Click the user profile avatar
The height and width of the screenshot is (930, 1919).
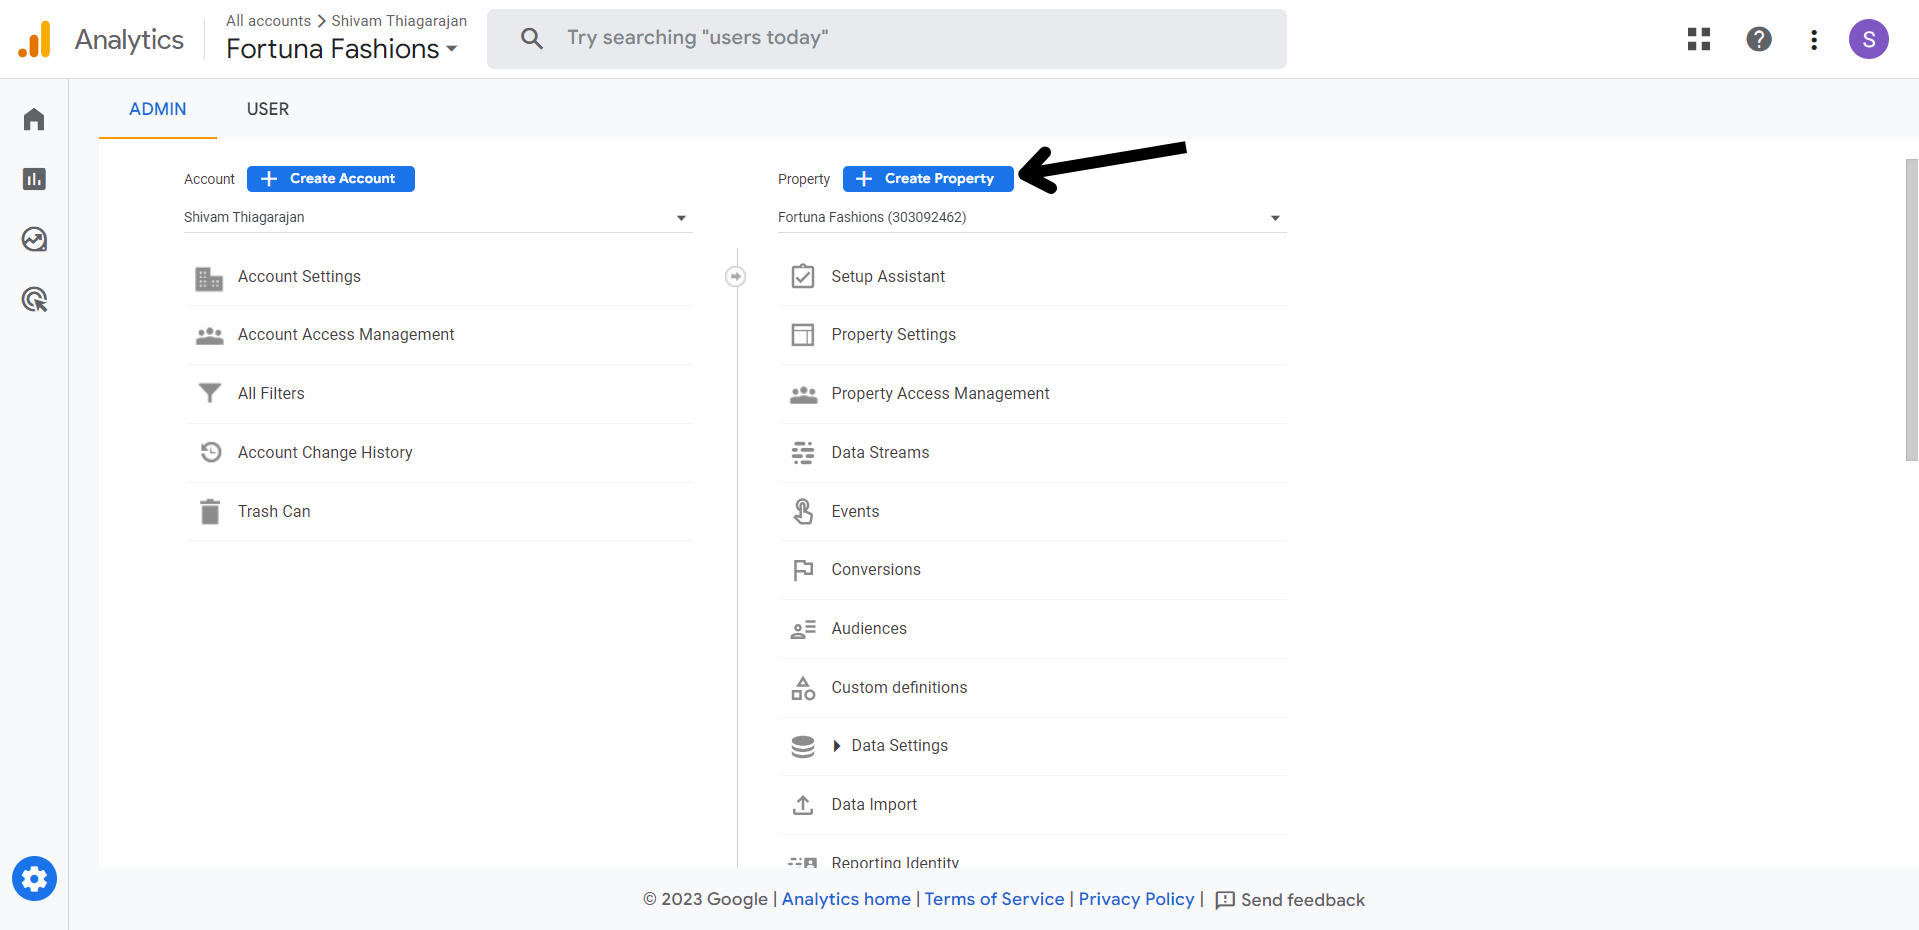click(x=1867, y=39)
